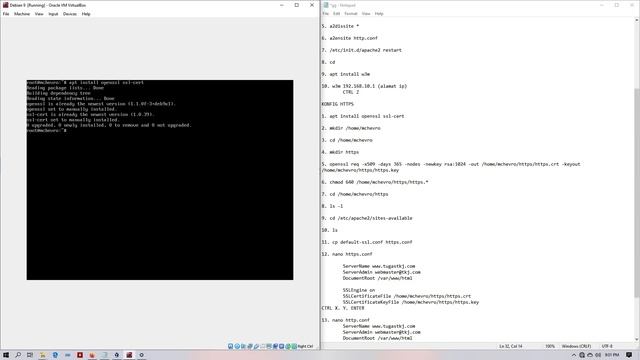640x360 pixels.
Task: Click VirtualBox shared folders status icon
Action: pos(262,346)
